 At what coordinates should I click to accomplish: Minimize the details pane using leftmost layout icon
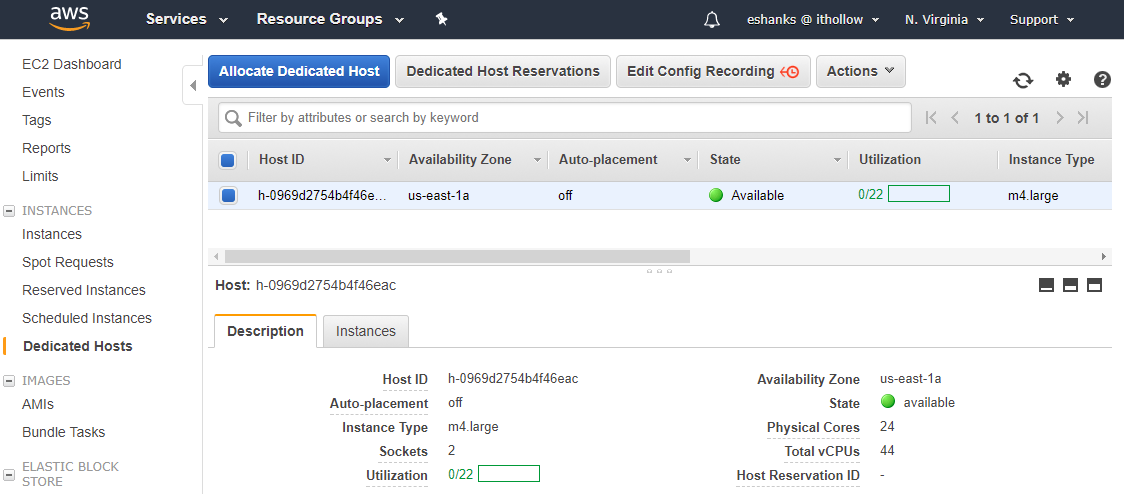[x=1047, y=285]
